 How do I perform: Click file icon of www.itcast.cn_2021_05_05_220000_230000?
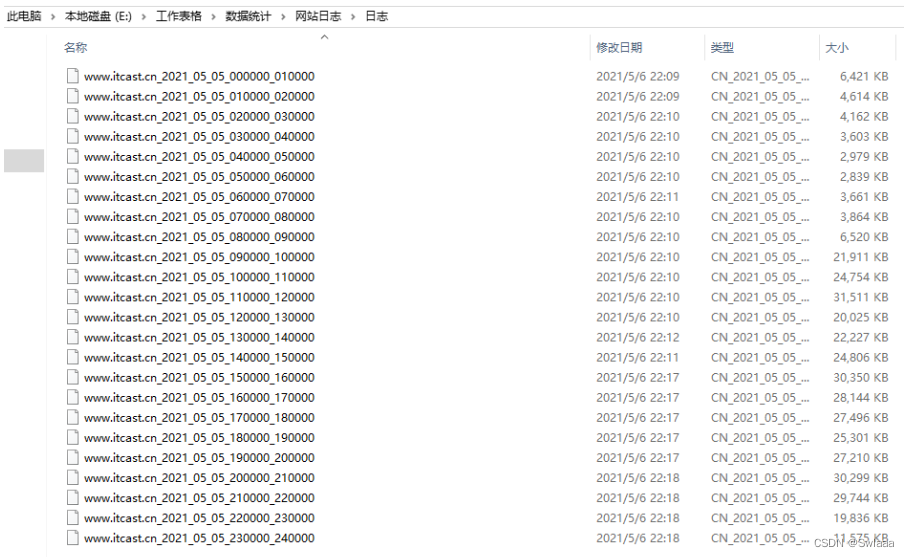coord(72,518)
